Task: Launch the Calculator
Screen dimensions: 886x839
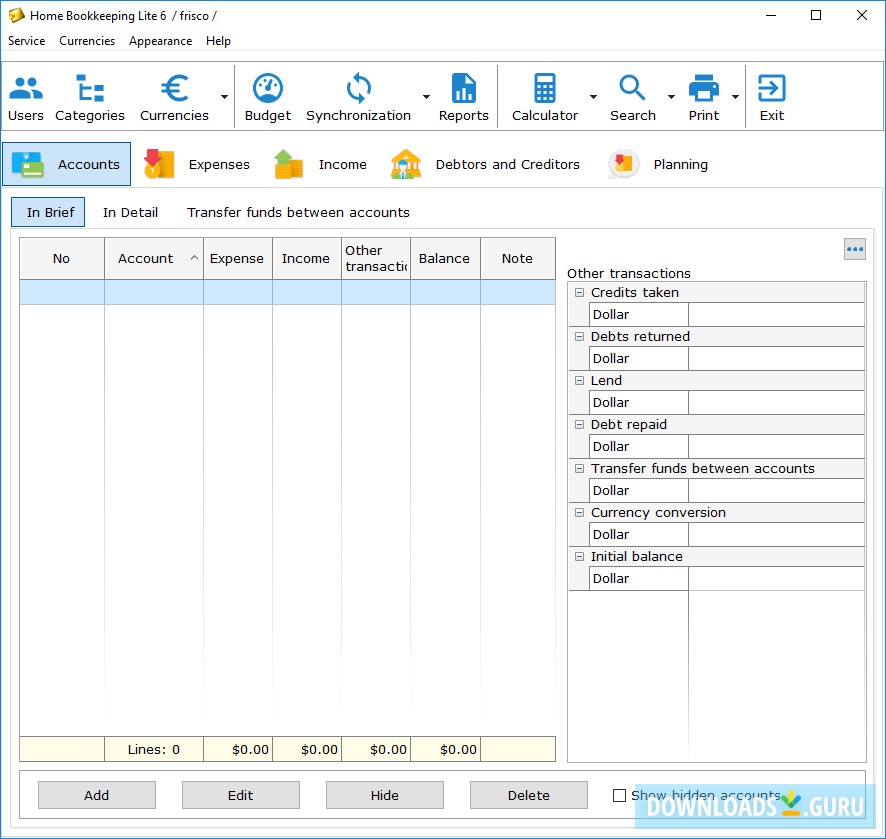Action: pyautogui.click(x=545, y=95)
